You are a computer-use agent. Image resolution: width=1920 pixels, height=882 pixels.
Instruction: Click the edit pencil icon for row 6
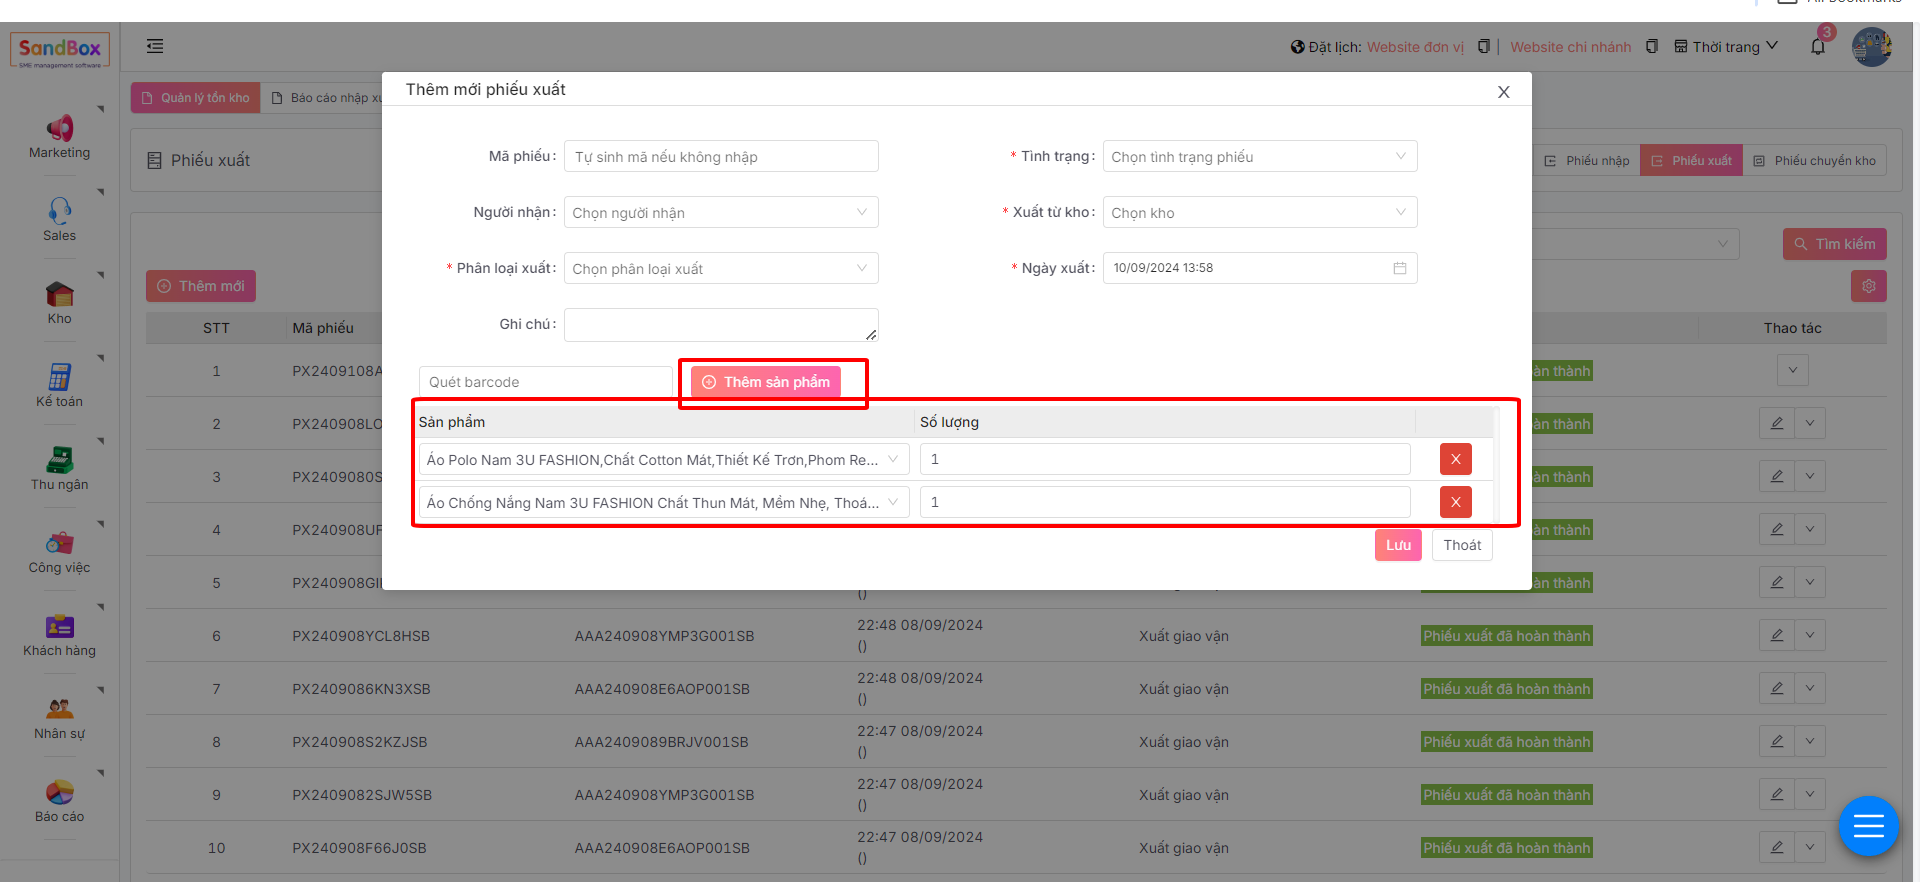1776,635
